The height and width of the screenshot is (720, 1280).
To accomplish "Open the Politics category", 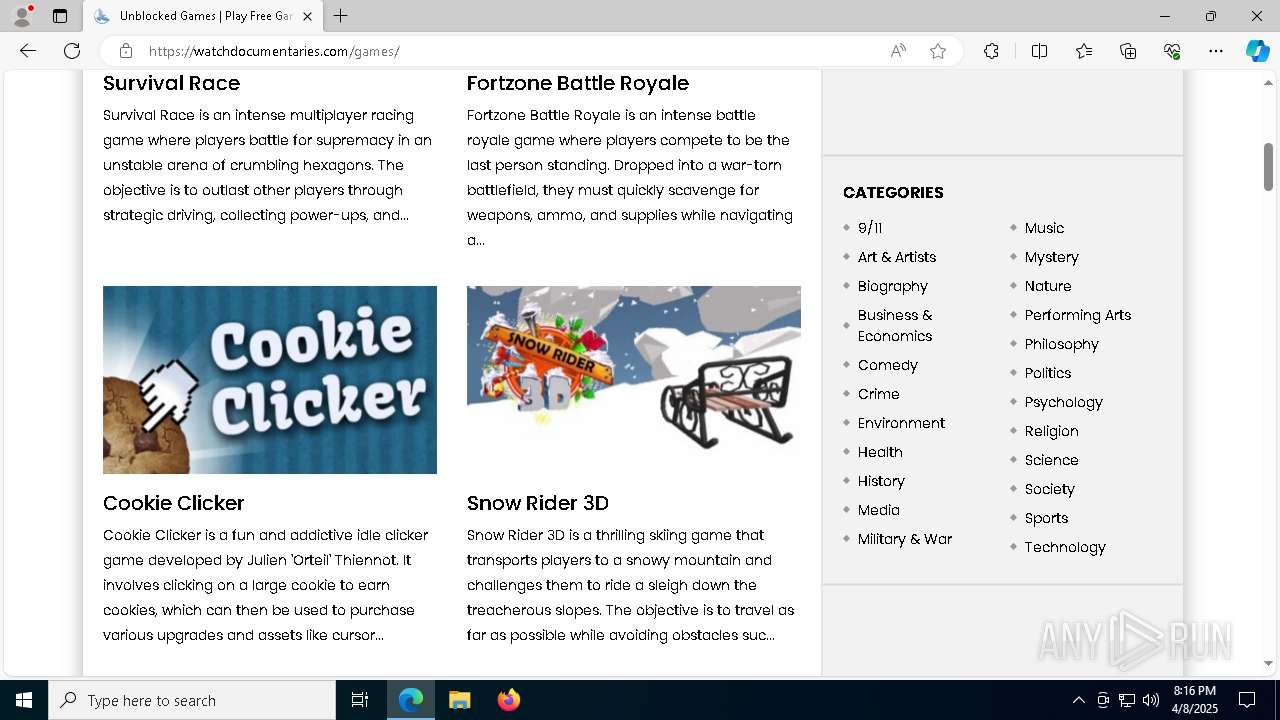I will (1048, 373).
